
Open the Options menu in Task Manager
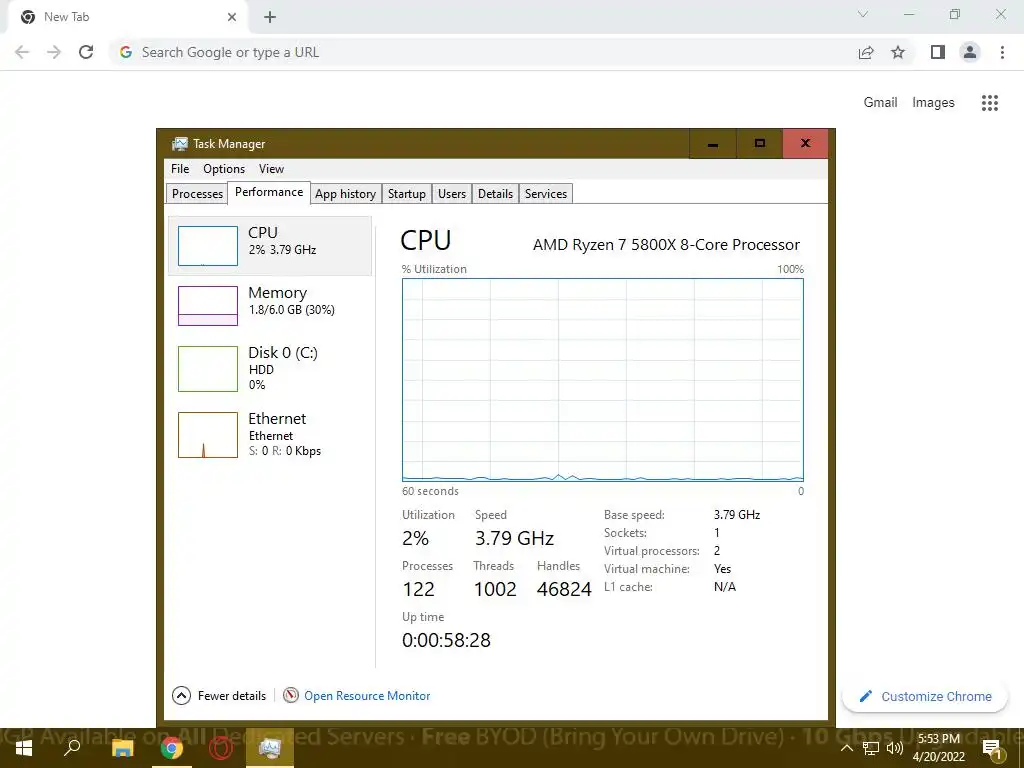point(224,168)
